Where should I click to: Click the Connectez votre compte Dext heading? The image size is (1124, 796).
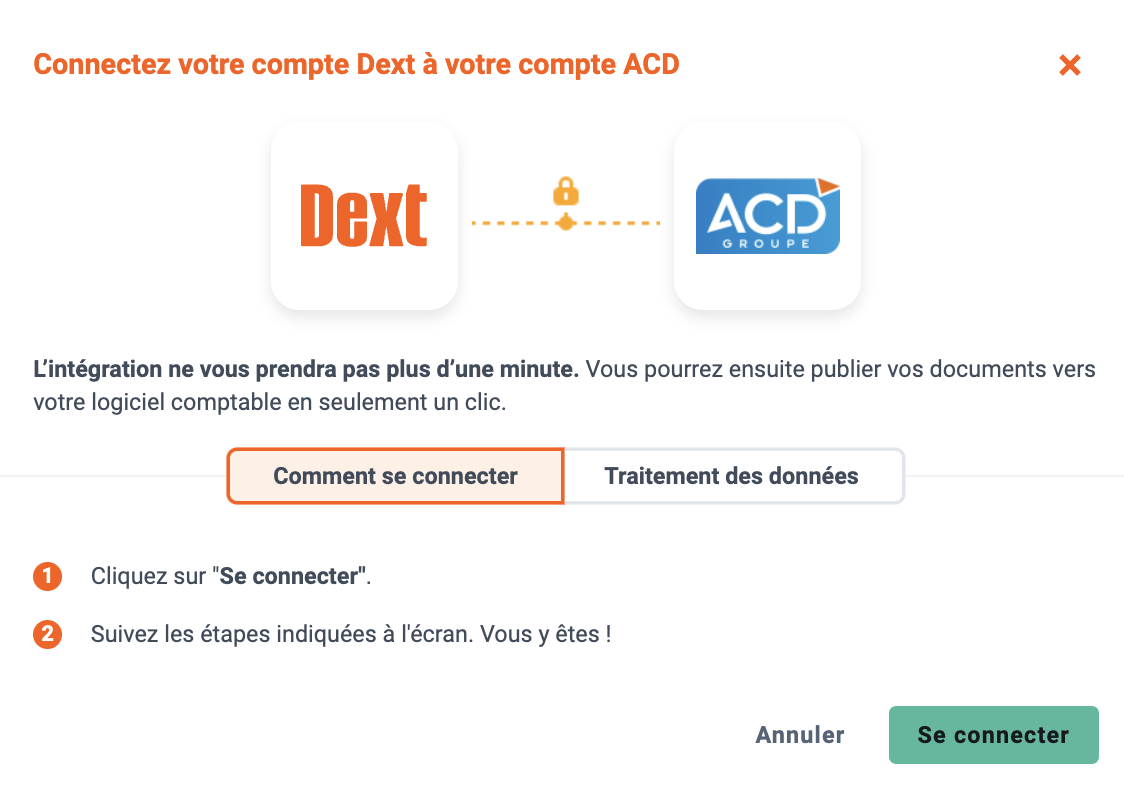(356, 65)
